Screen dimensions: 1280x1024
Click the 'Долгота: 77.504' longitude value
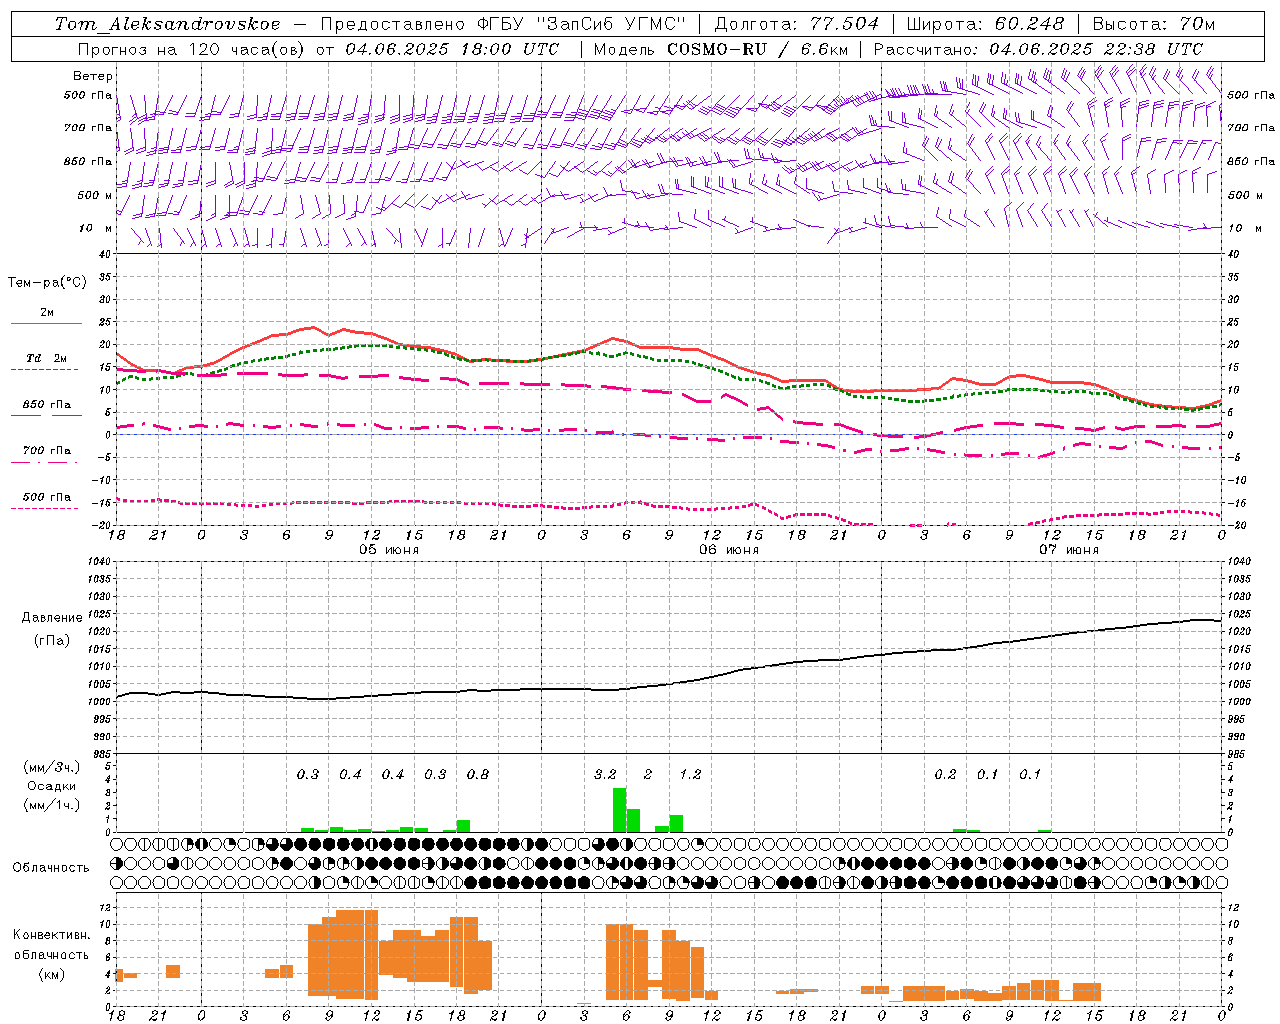coord(797,24)
